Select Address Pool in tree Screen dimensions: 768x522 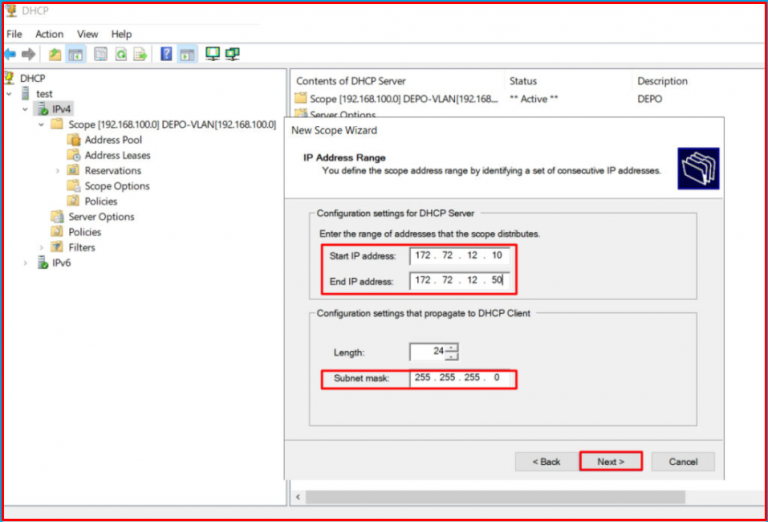[113, 140]
